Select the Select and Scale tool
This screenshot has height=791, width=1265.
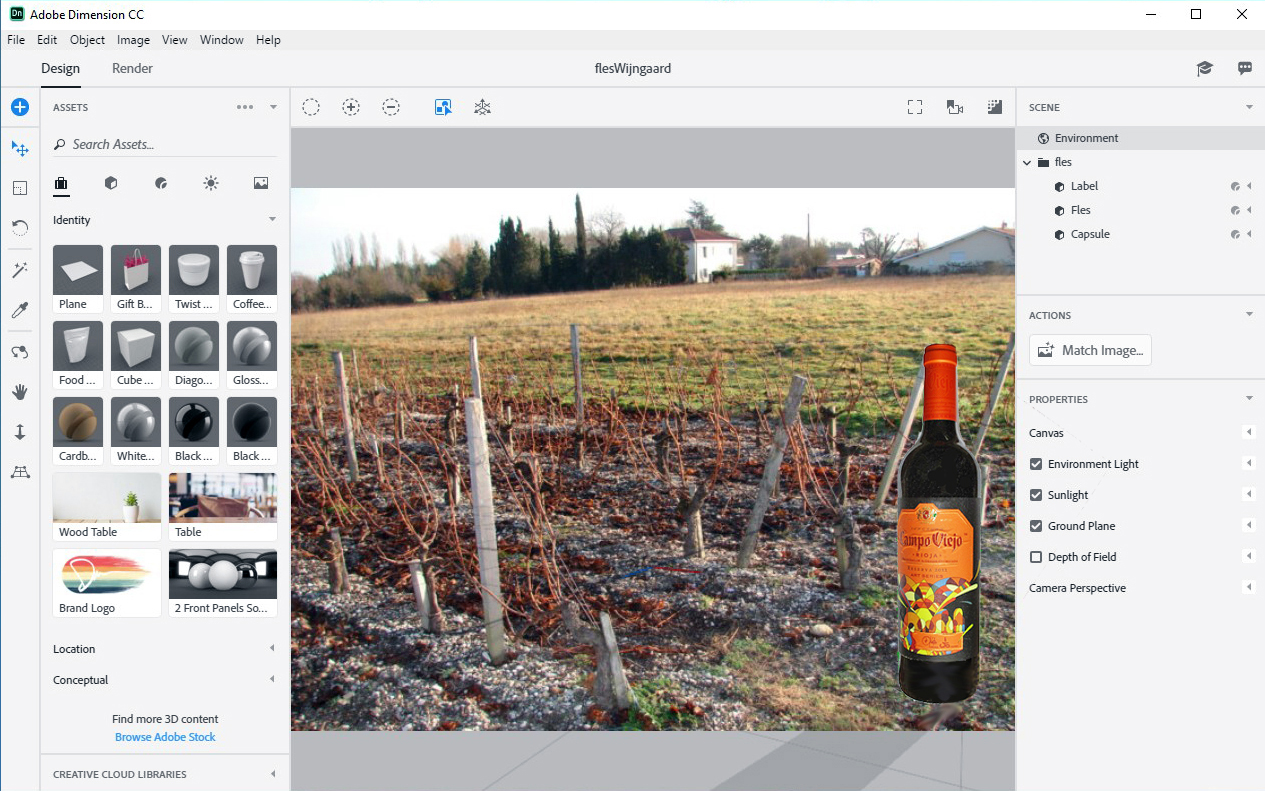tap(20, 188)
